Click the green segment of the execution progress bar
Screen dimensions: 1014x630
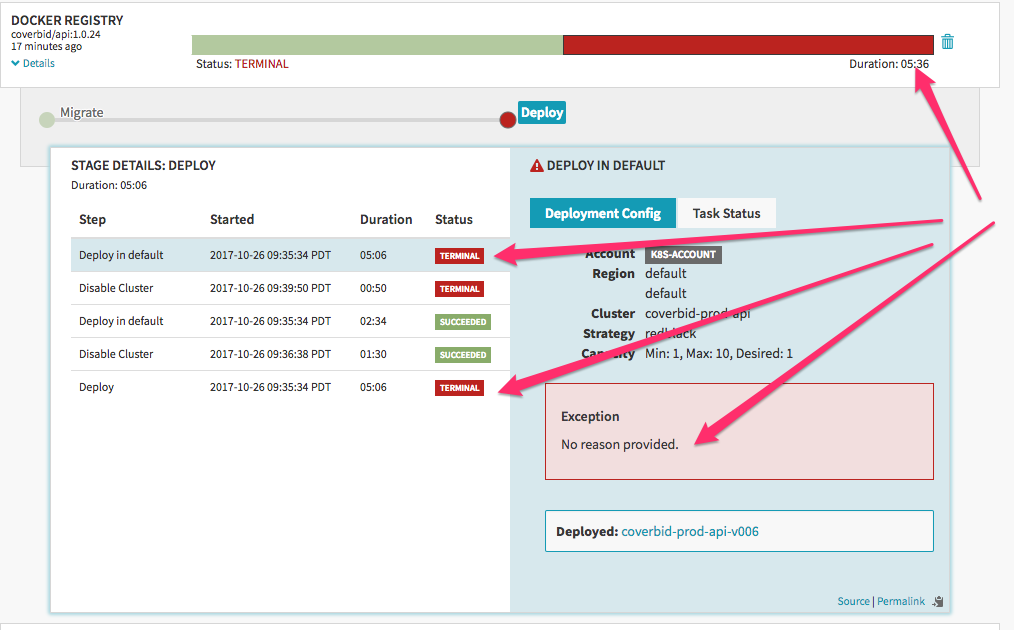[x=375, y=44]
